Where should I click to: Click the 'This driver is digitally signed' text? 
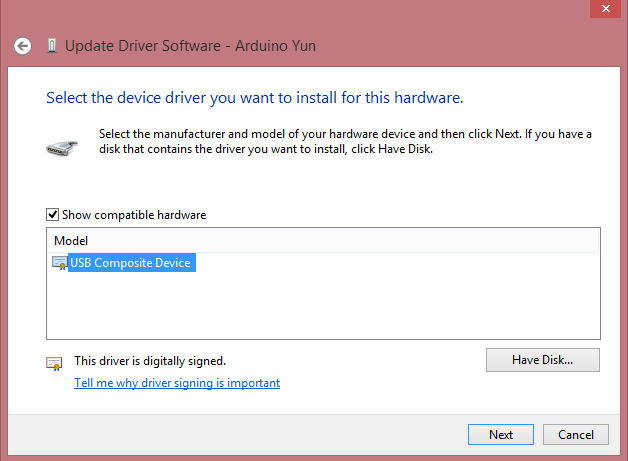(150, 360)
